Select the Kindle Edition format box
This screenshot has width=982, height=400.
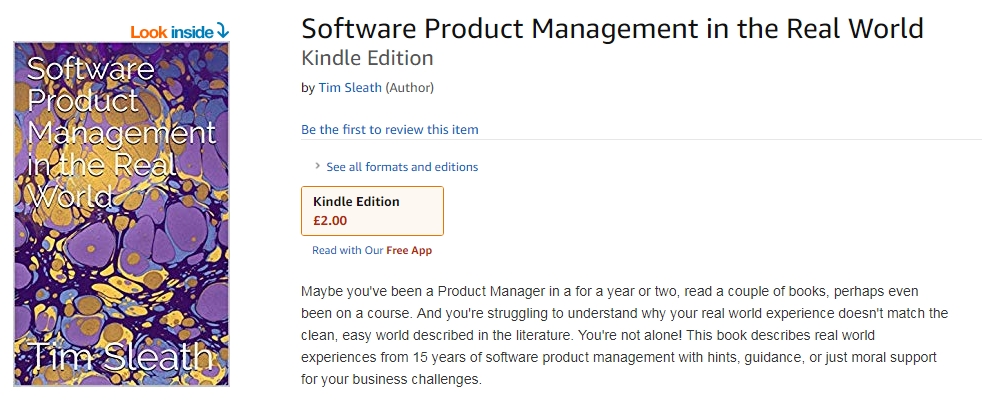372,210
